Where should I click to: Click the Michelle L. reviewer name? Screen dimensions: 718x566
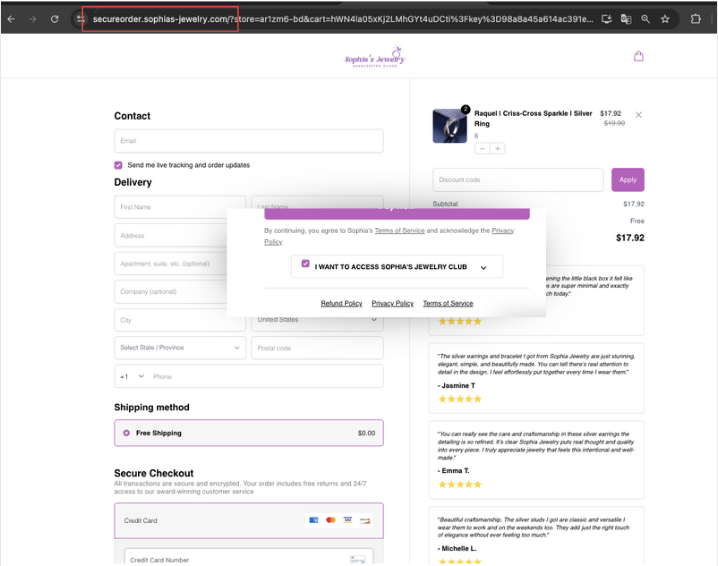[457, 549]
